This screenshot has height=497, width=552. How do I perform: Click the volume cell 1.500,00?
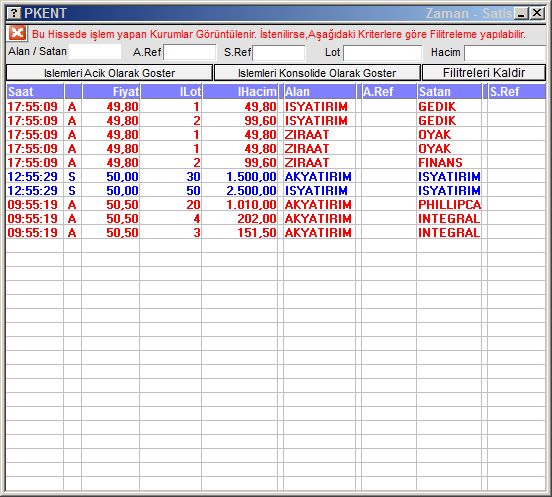(251, 176)
